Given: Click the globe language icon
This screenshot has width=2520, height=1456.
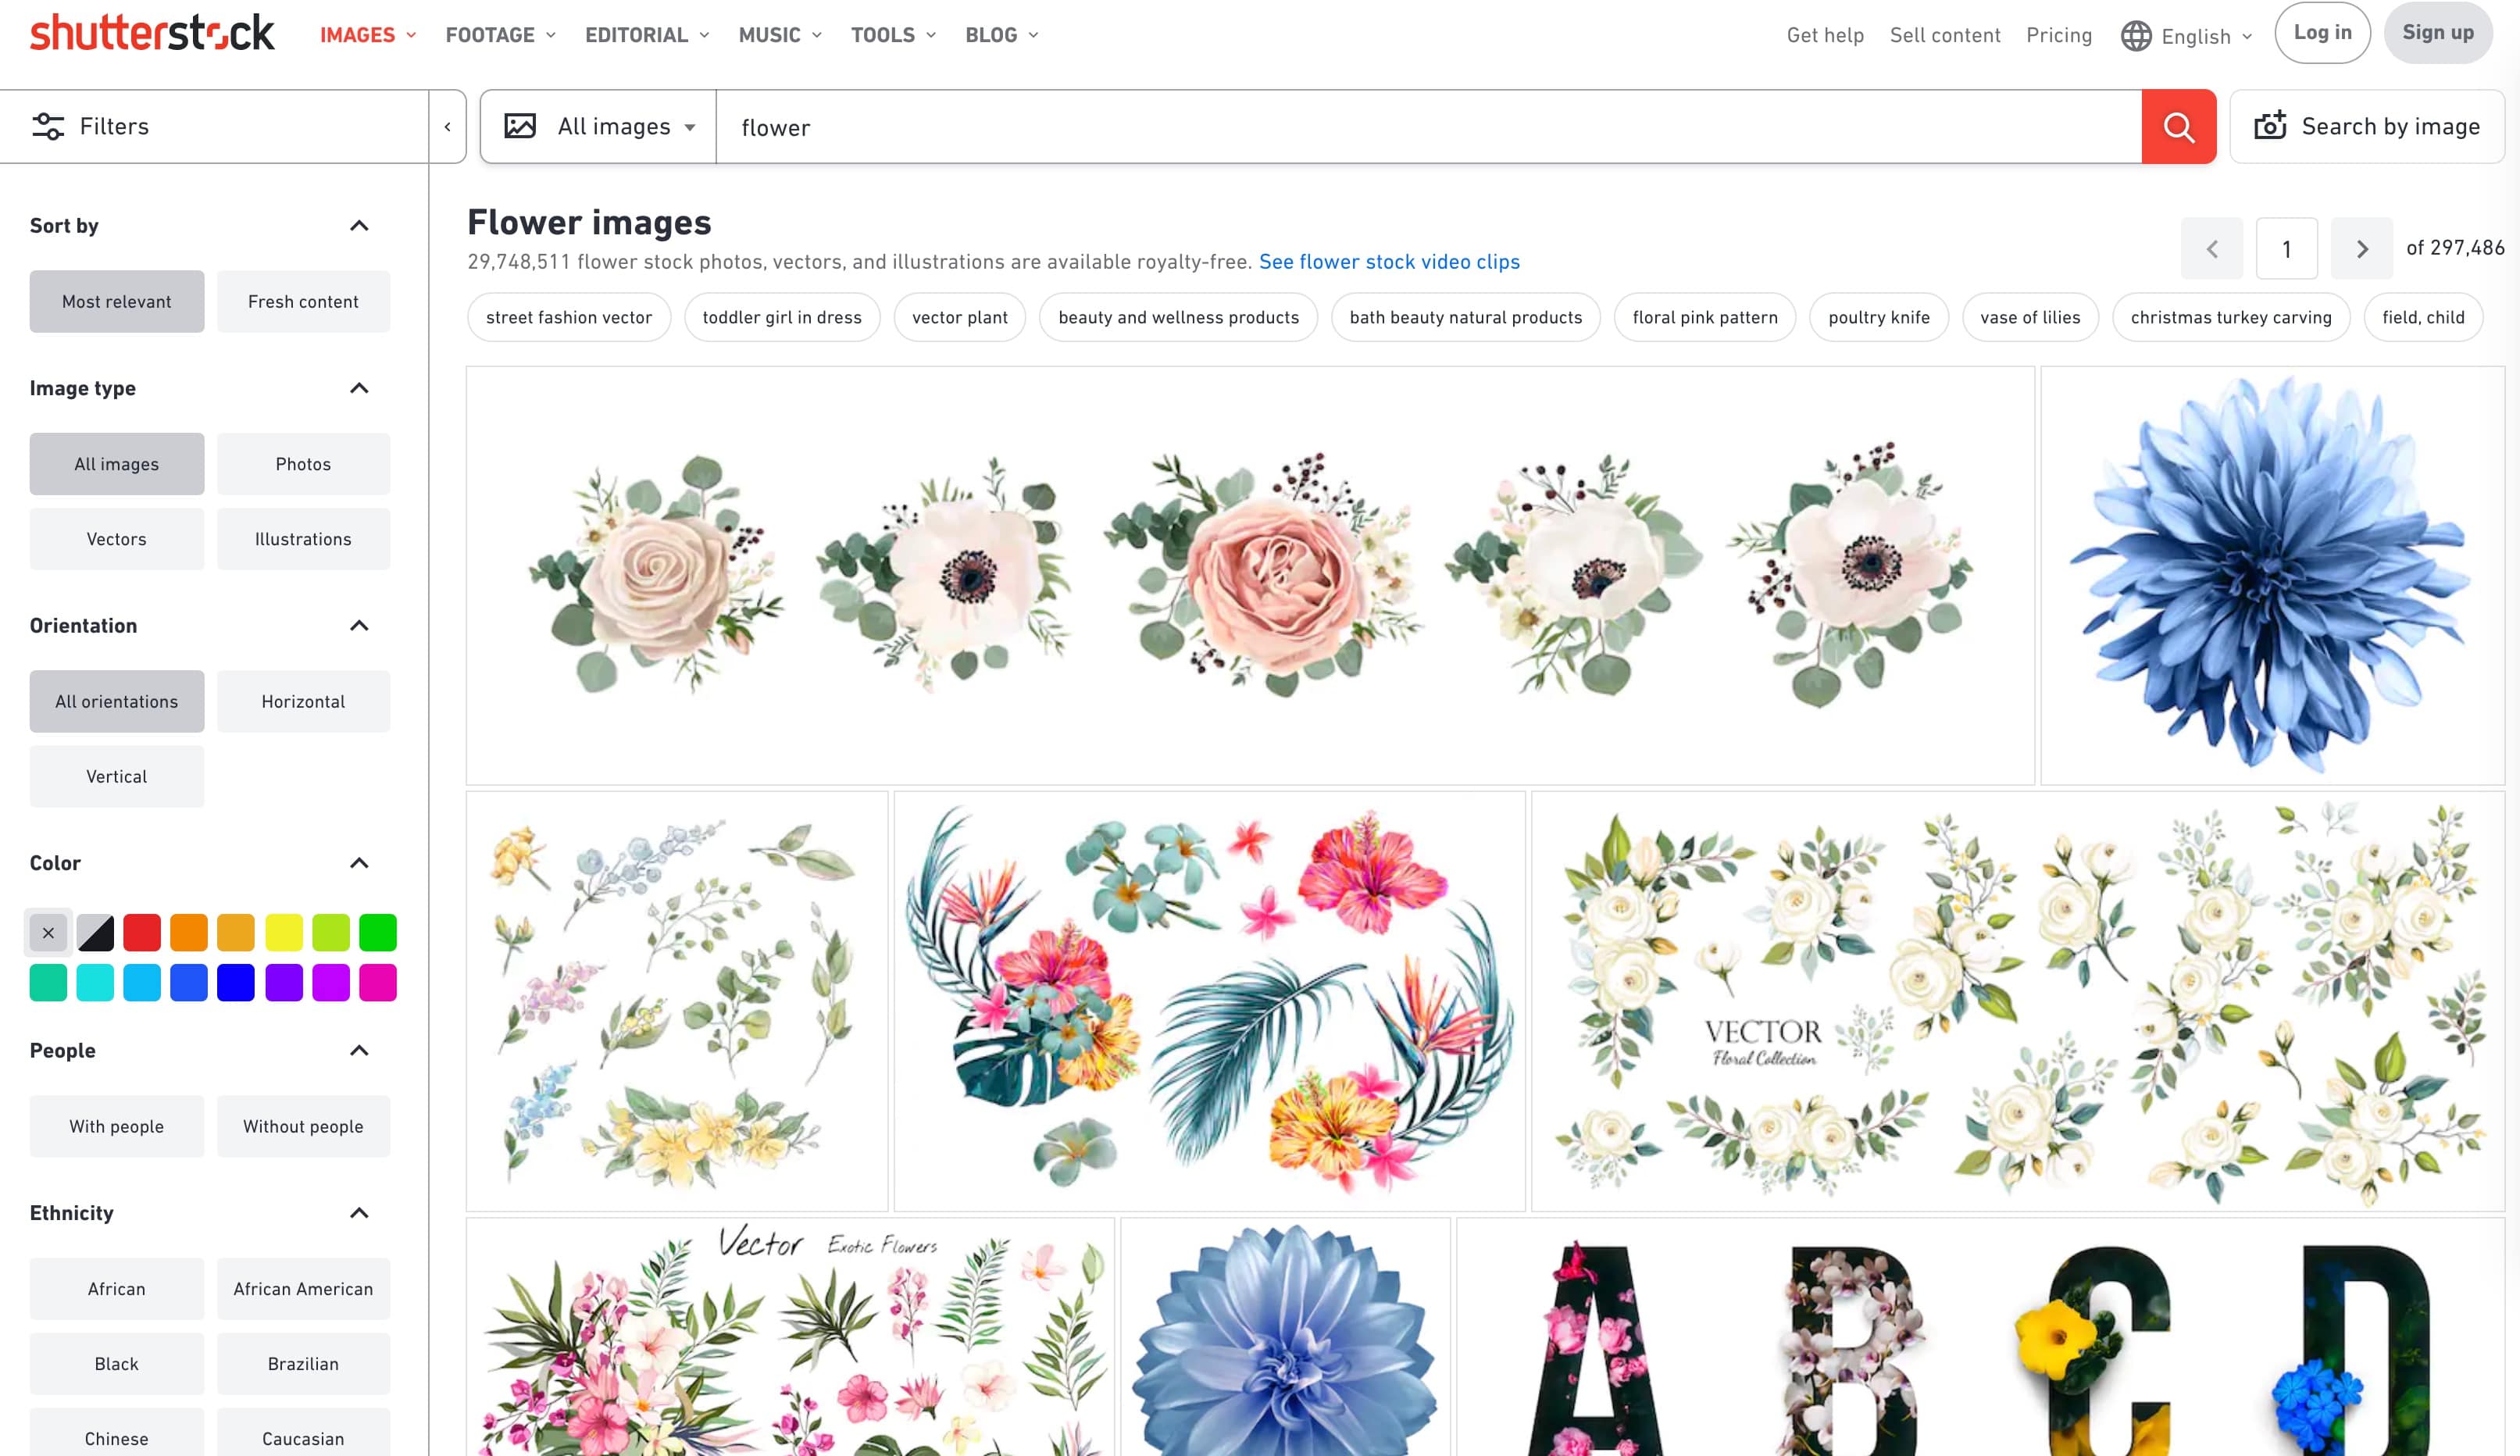Looking at the screenshot, I should point(2136,36).
